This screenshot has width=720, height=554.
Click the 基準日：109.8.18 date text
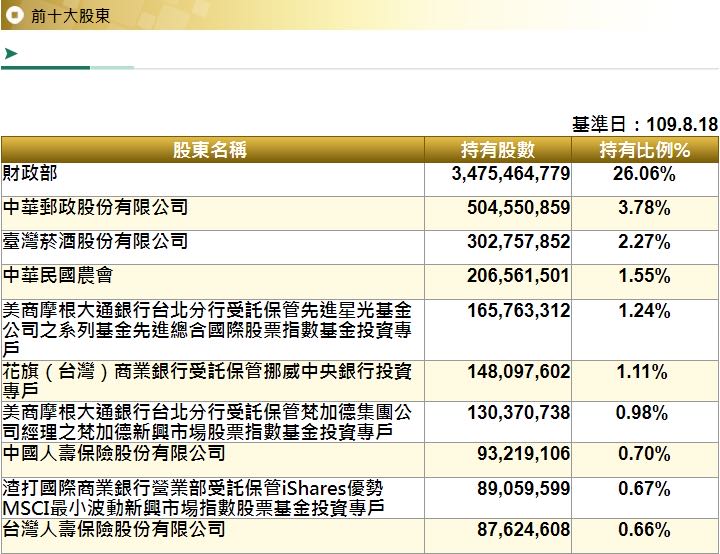(x=645, y=124)
